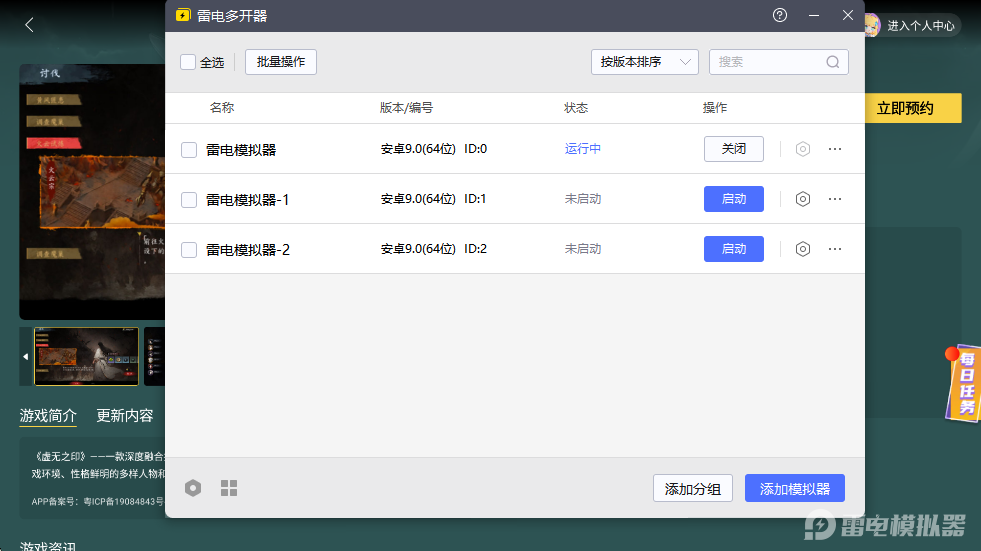The width and height of the screenshot is (981, 551).
Task: Minimize the 雷电多开器 window
Action: pos(814,15)
